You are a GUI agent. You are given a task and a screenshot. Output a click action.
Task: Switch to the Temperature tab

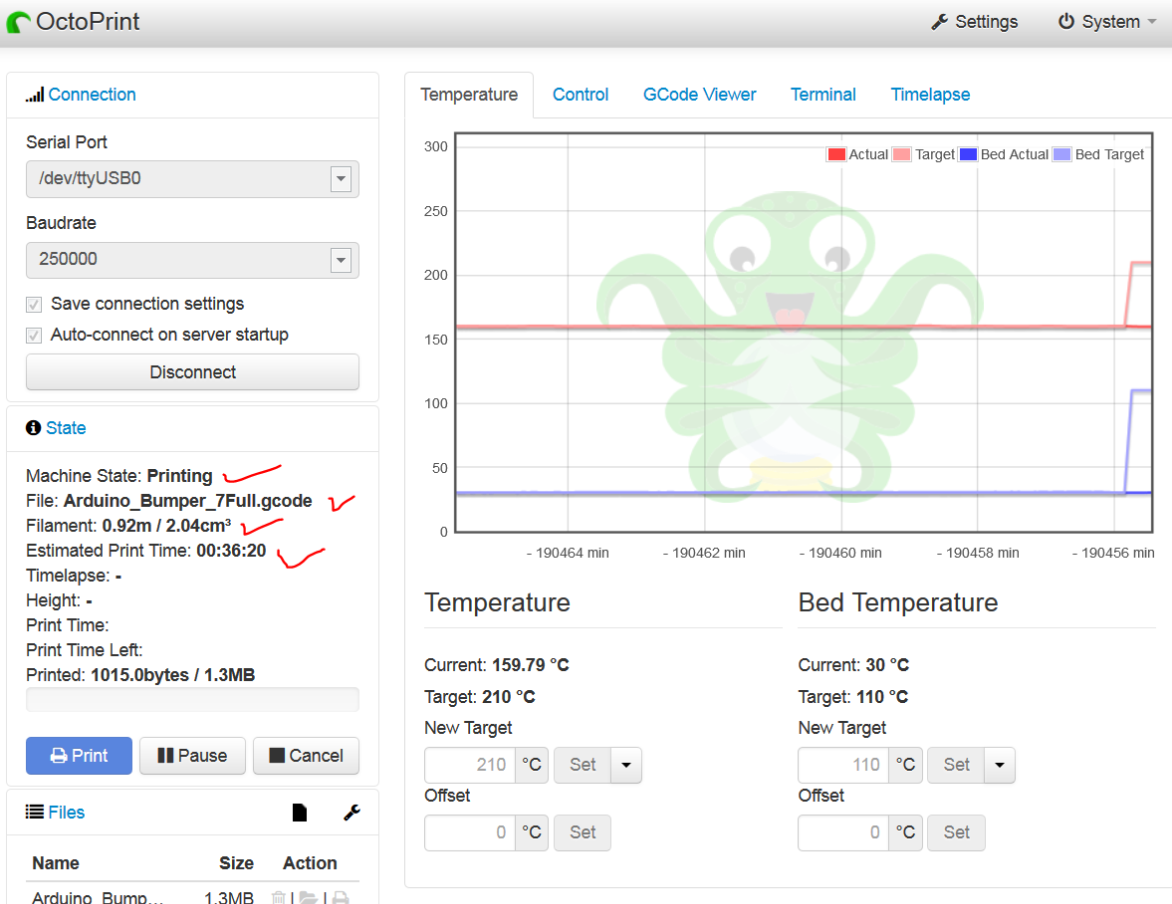click(469, 95)
